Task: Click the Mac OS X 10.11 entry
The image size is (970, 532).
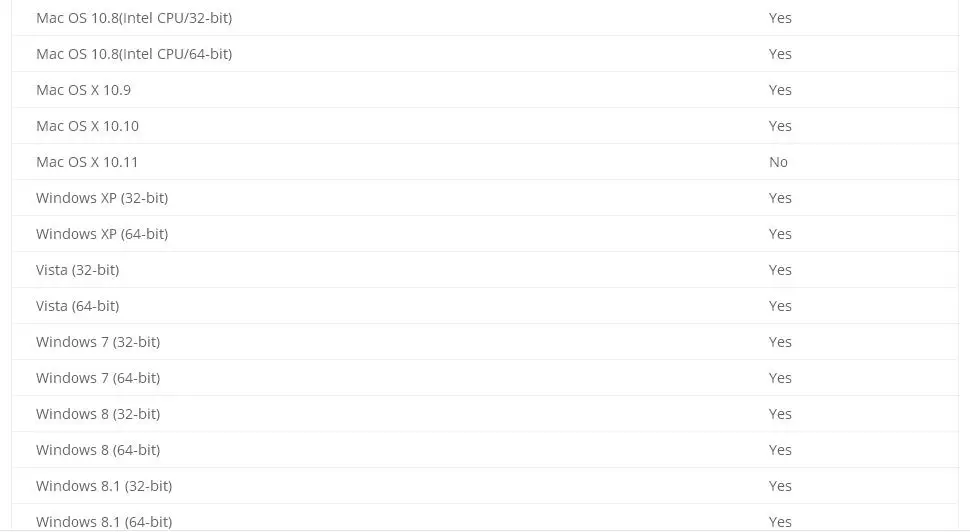Action: point(87,161)
